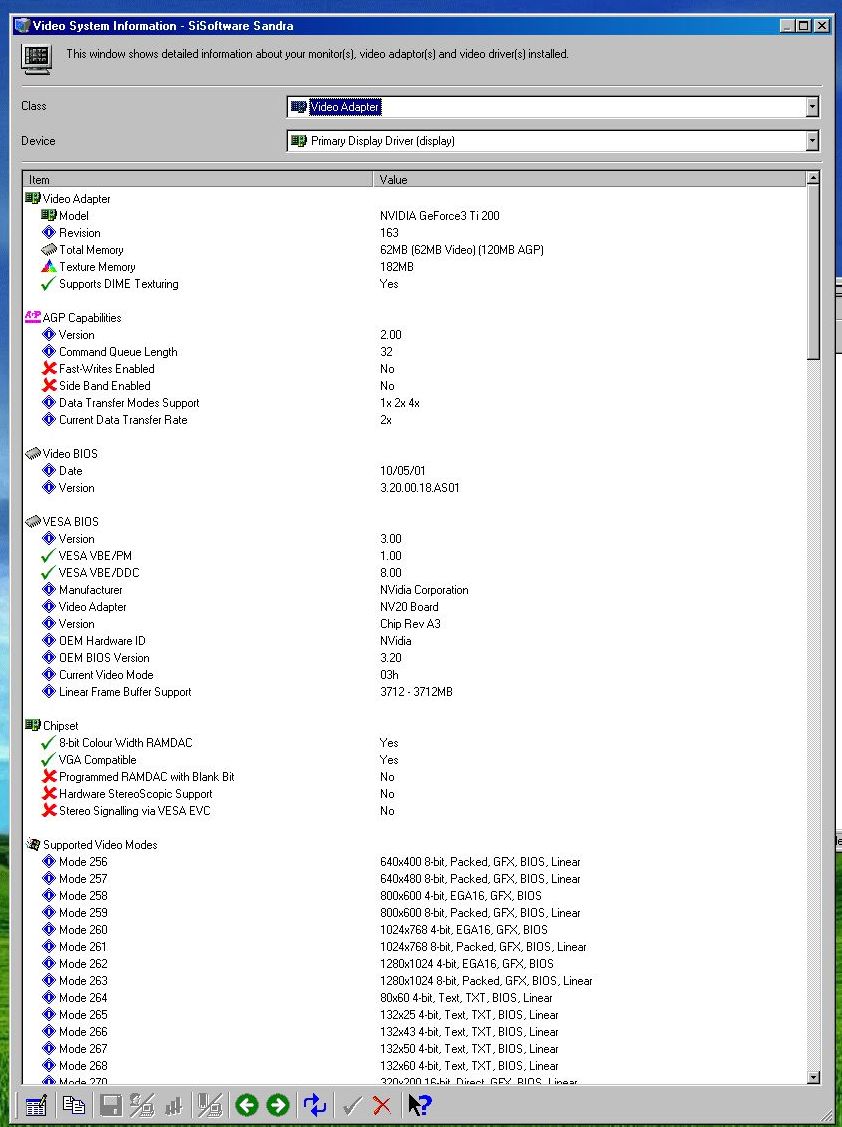
Task: Select the Manufacturer row
Action: [x=415, y=590]
